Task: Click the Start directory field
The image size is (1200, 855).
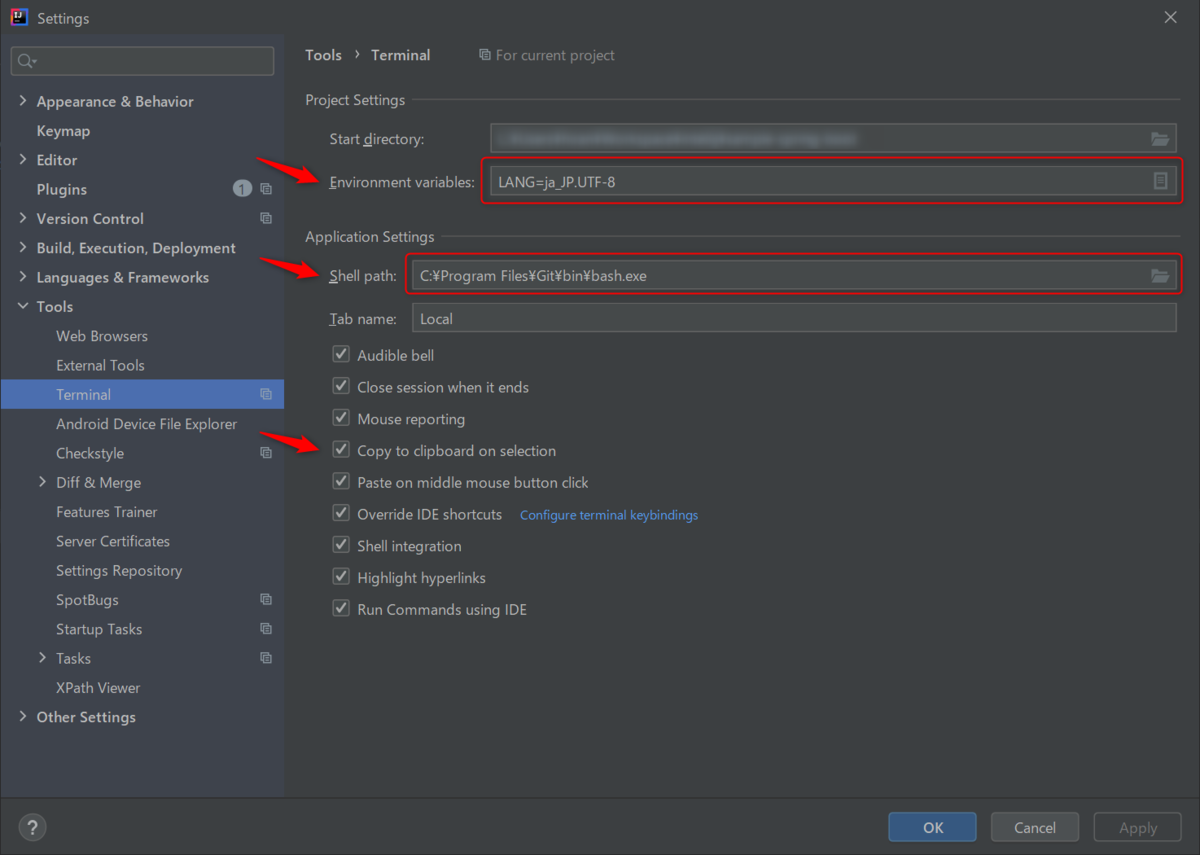Action: pyautogui.click(x=832, y=139)
